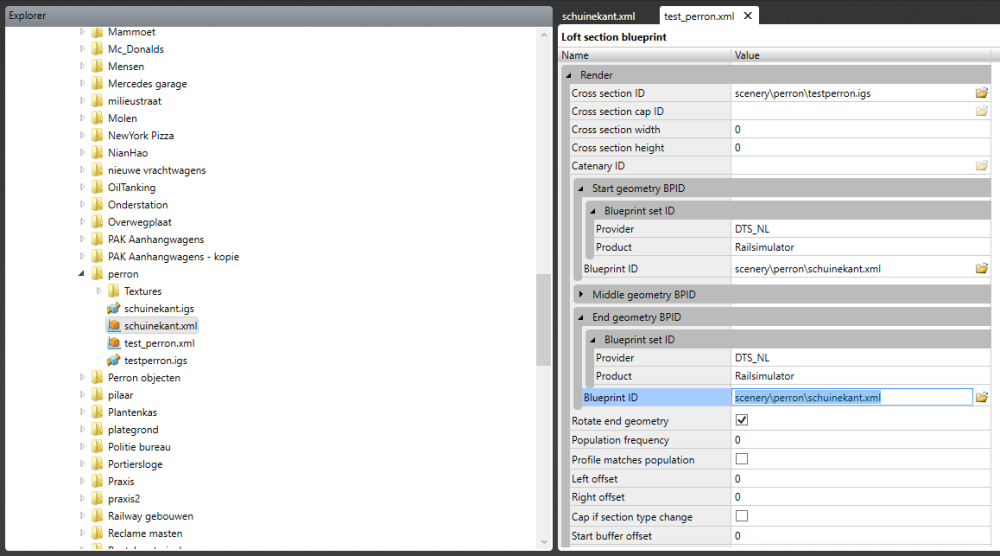The height and width of the screenshot is (556, 1000).
Task: Click browse folder icon for Cross section ID
Action: click(x=982, y=93)
